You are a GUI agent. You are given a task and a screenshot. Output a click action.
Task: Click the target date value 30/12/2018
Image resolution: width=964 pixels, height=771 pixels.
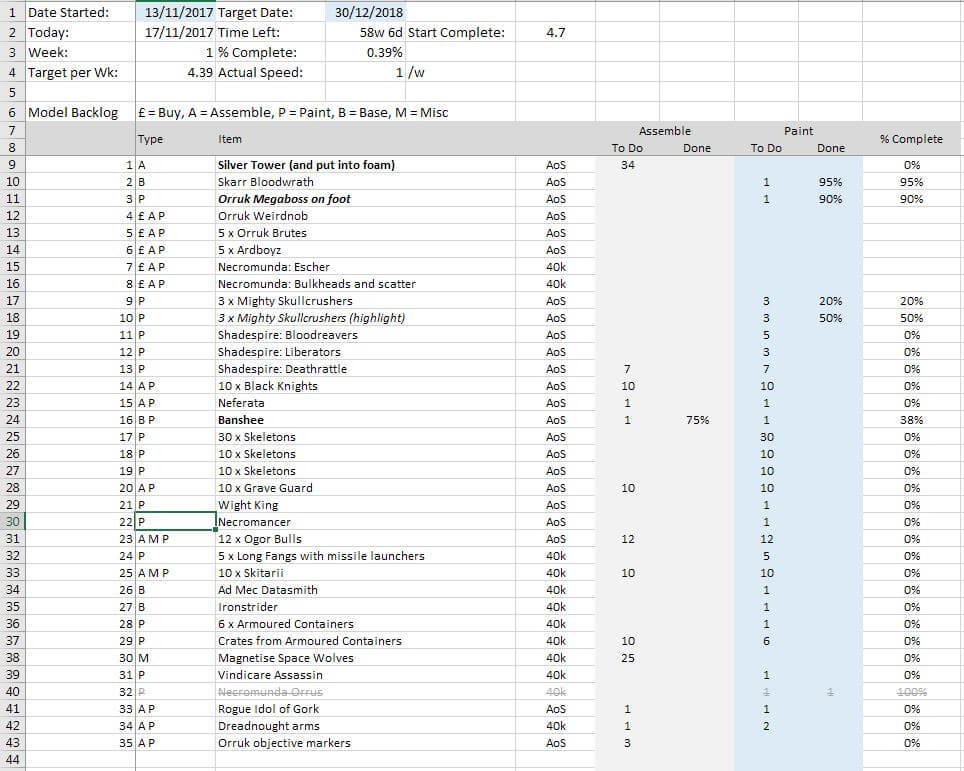(x=365, y=12)
